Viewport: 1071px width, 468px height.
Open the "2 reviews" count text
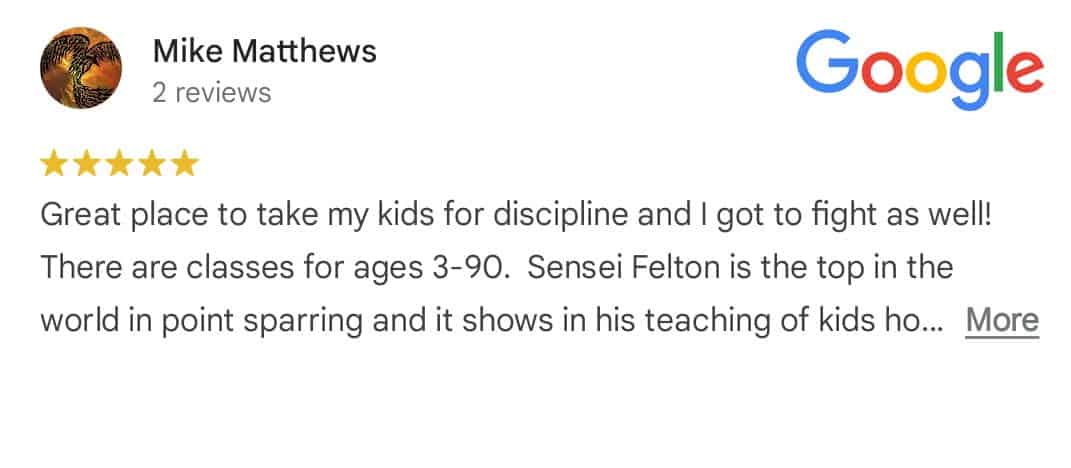[212, 93]
